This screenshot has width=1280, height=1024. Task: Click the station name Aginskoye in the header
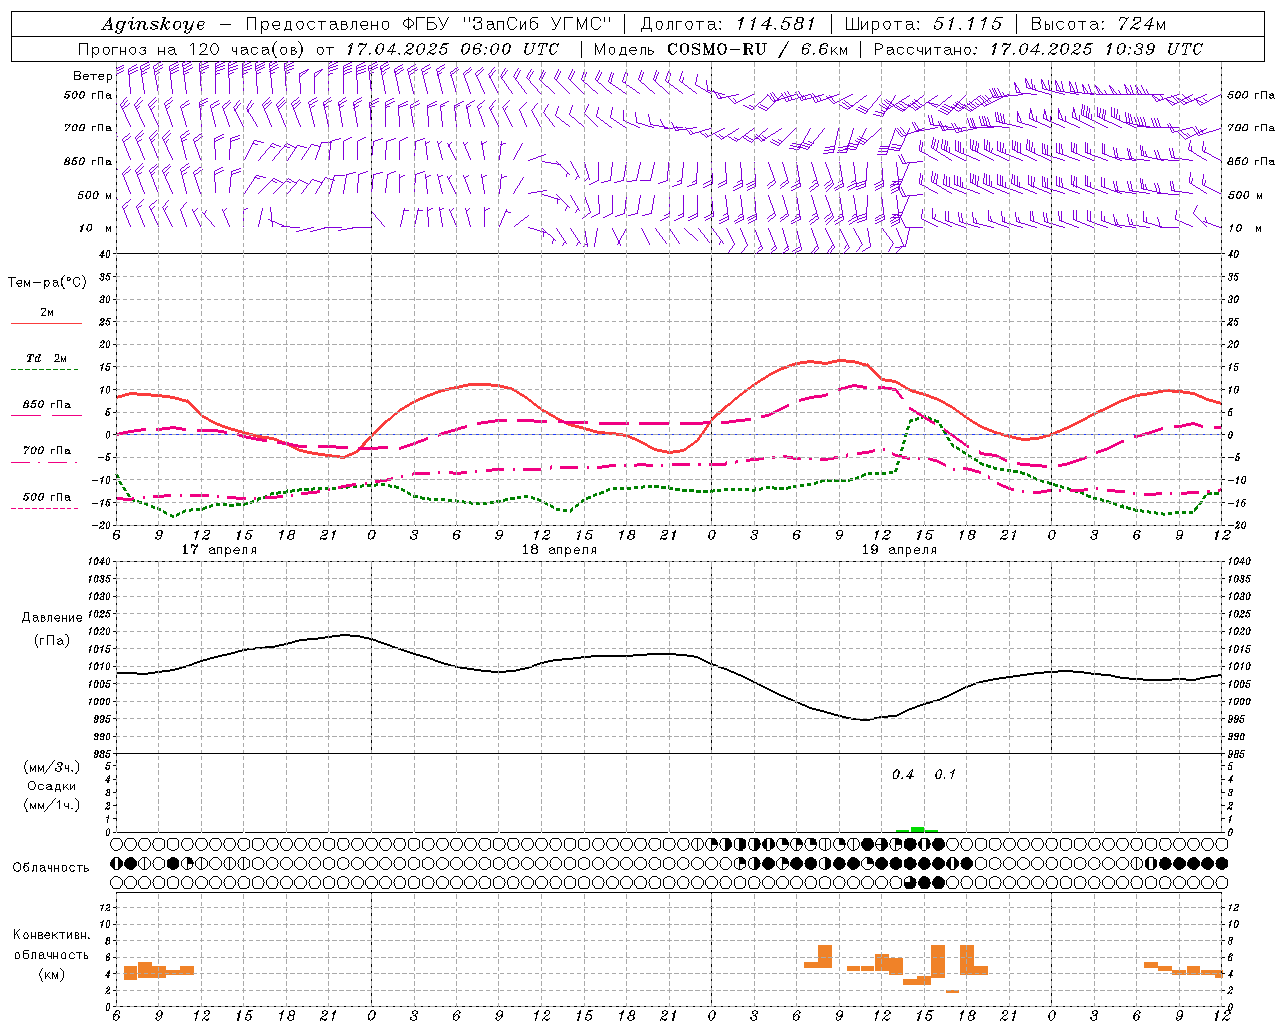[x=153, y=24]
